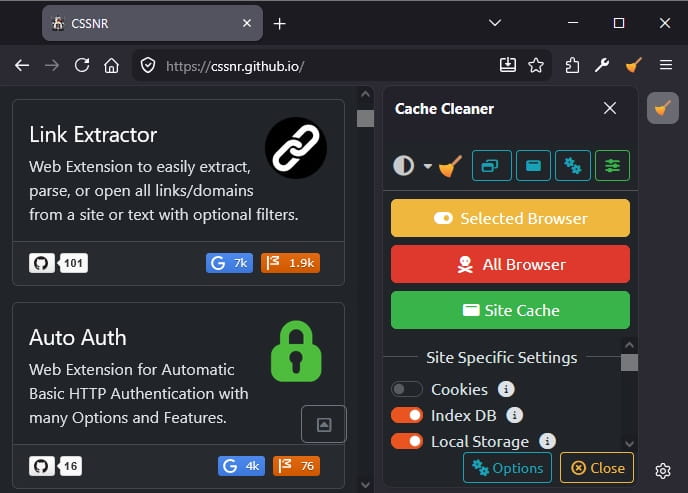Screen dimensions: 688x493
Task: Open a new browser tab
Action: click(x=280, y=24)
